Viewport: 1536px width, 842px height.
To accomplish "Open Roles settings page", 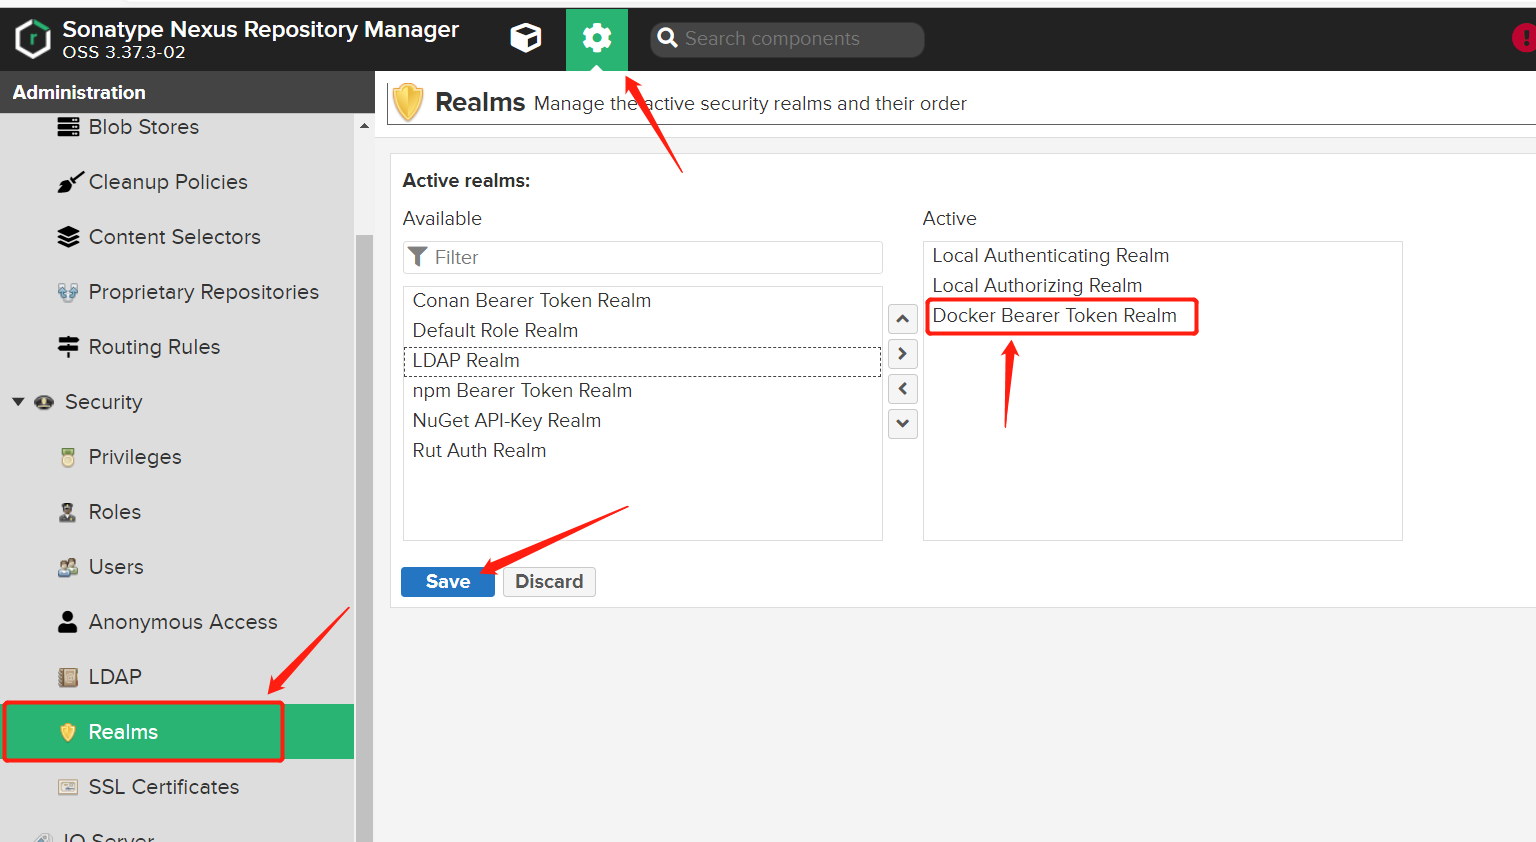I will point(114,512).
